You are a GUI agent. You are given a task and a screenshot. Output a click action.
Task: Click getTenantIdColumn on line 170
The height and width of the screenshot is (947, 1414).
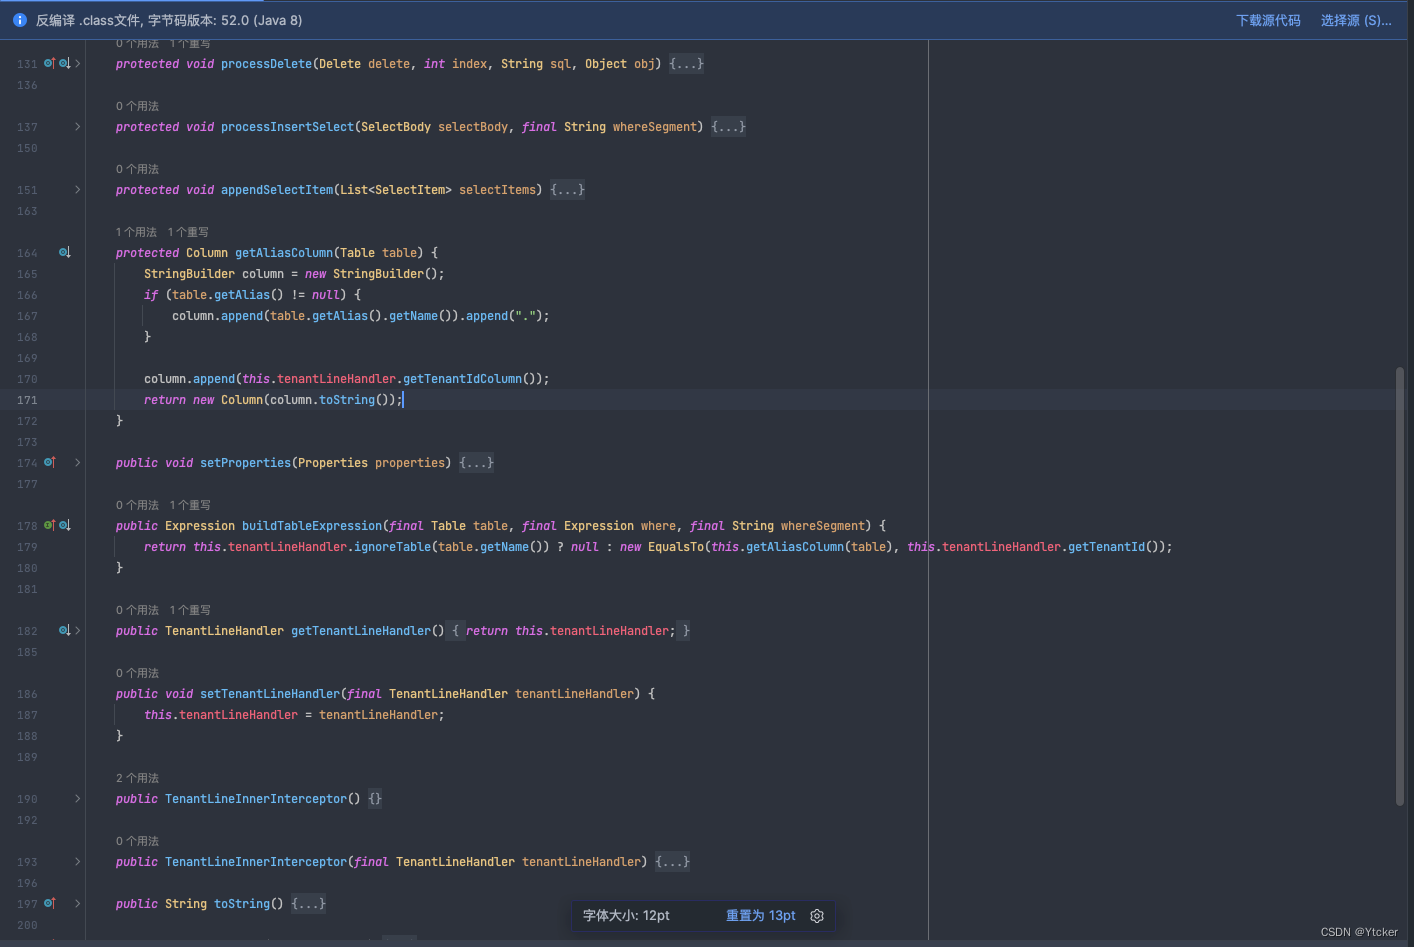(462, 379)
